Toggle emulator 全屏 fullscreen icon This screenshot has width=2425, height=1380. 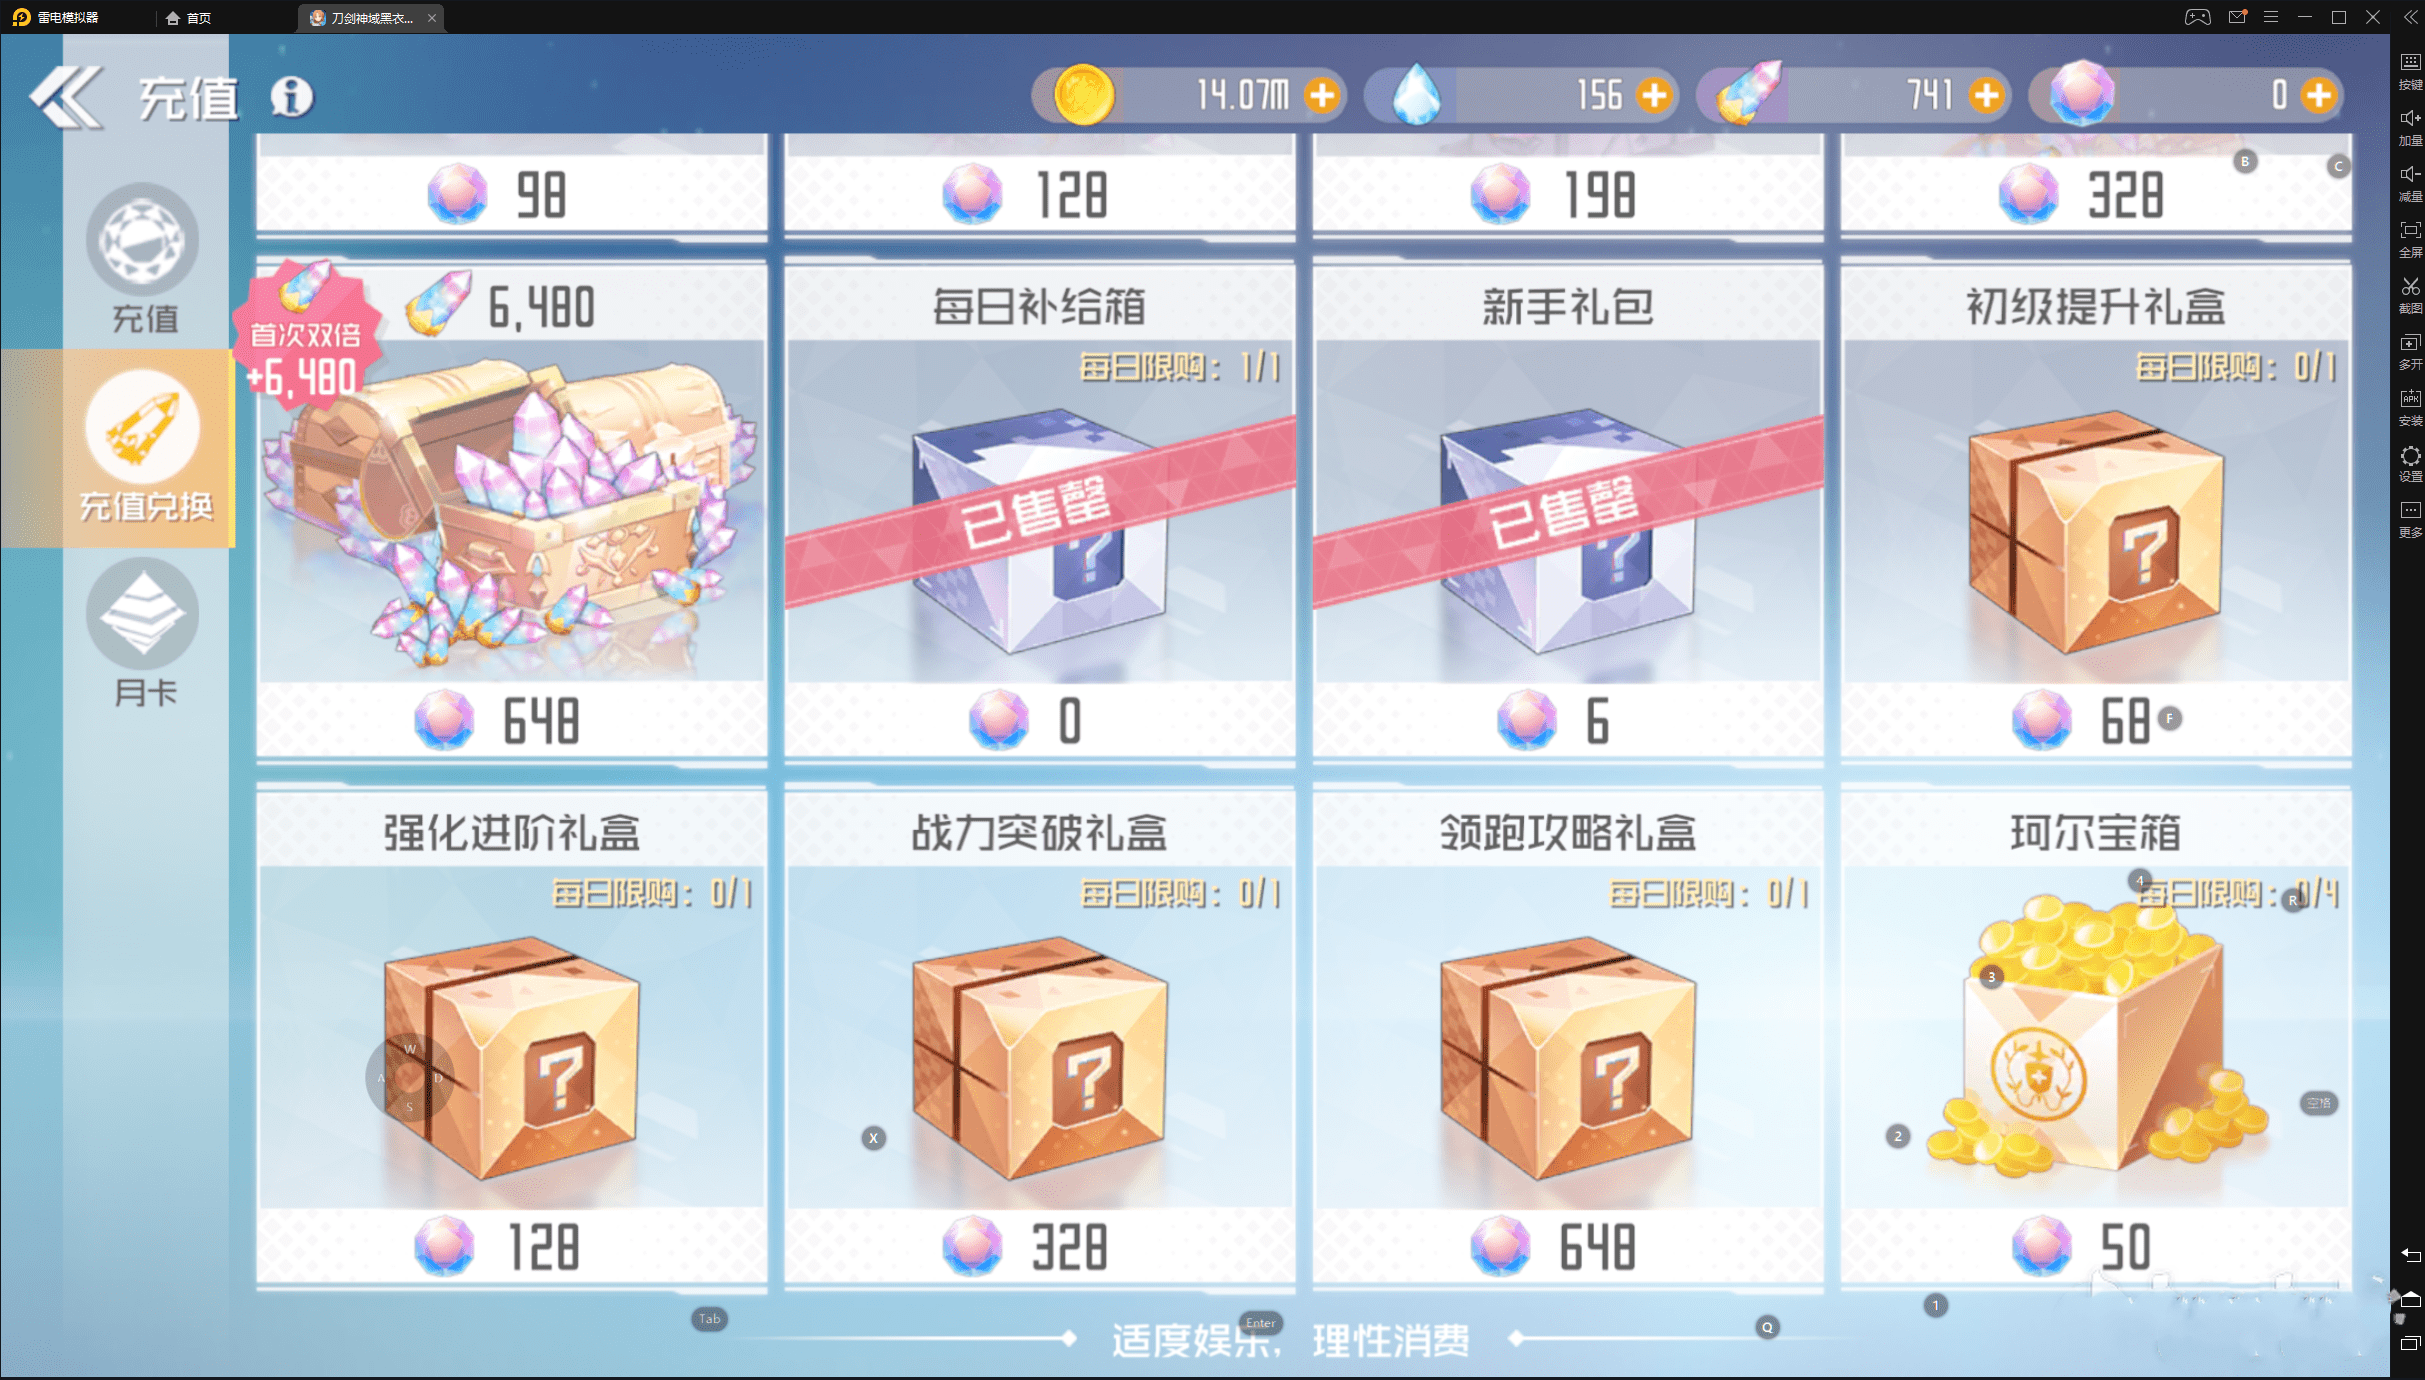click(2410, 239)
